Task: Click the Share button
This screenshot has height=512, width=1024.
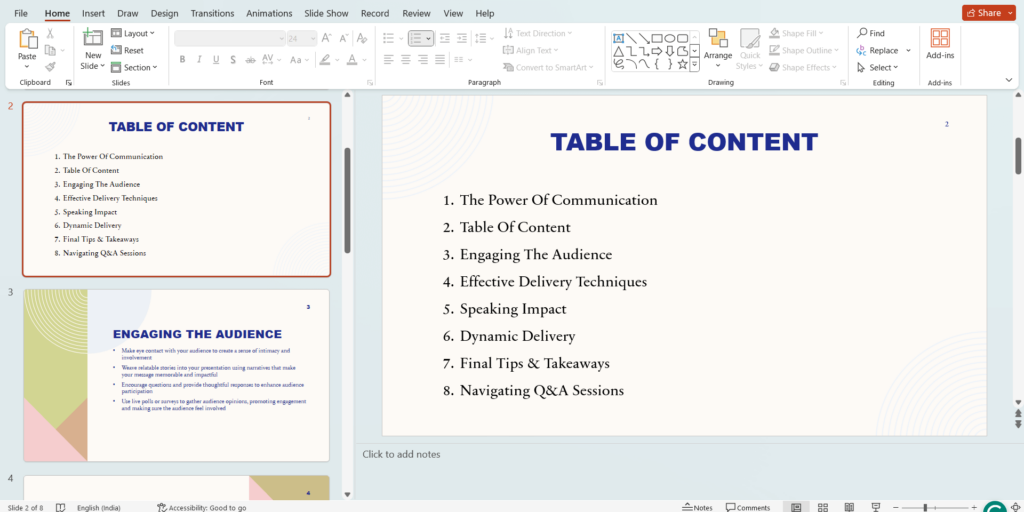Action: coord(988,13)
